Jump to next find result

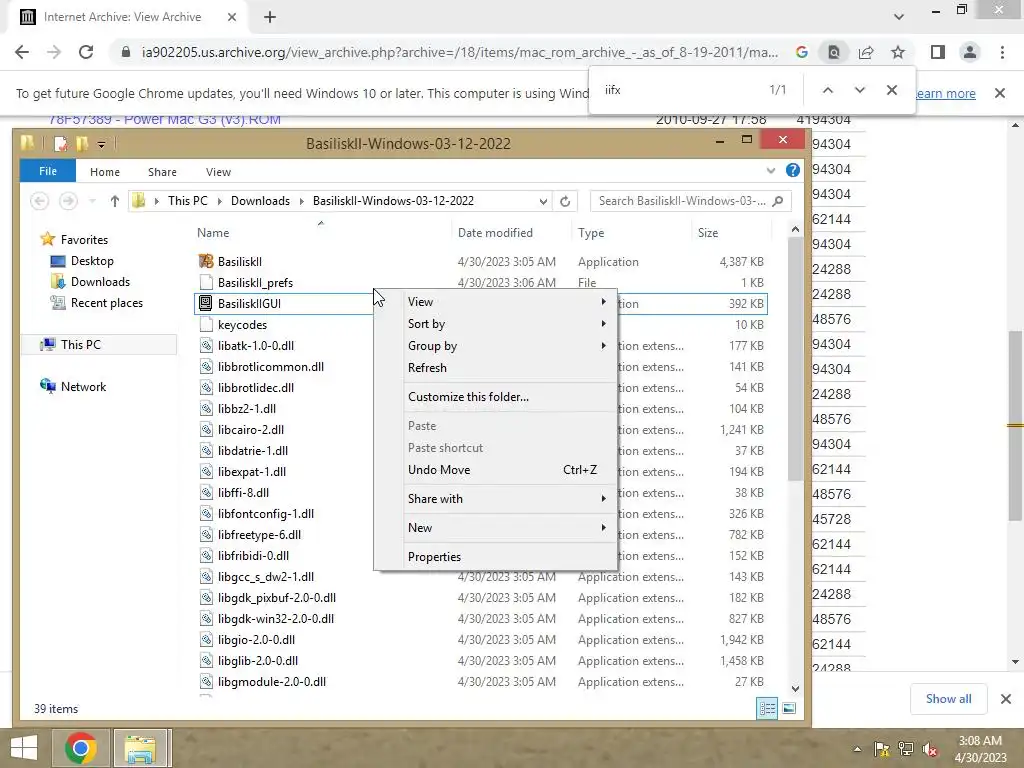[x=859, y=90]
